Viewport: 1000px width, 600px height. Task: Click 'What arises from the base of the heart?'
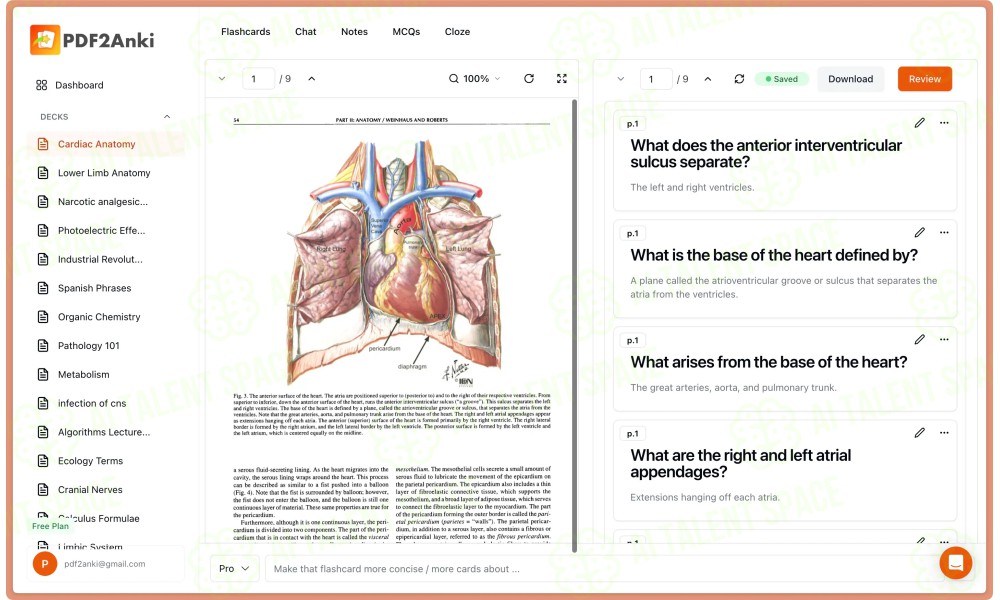768,362
